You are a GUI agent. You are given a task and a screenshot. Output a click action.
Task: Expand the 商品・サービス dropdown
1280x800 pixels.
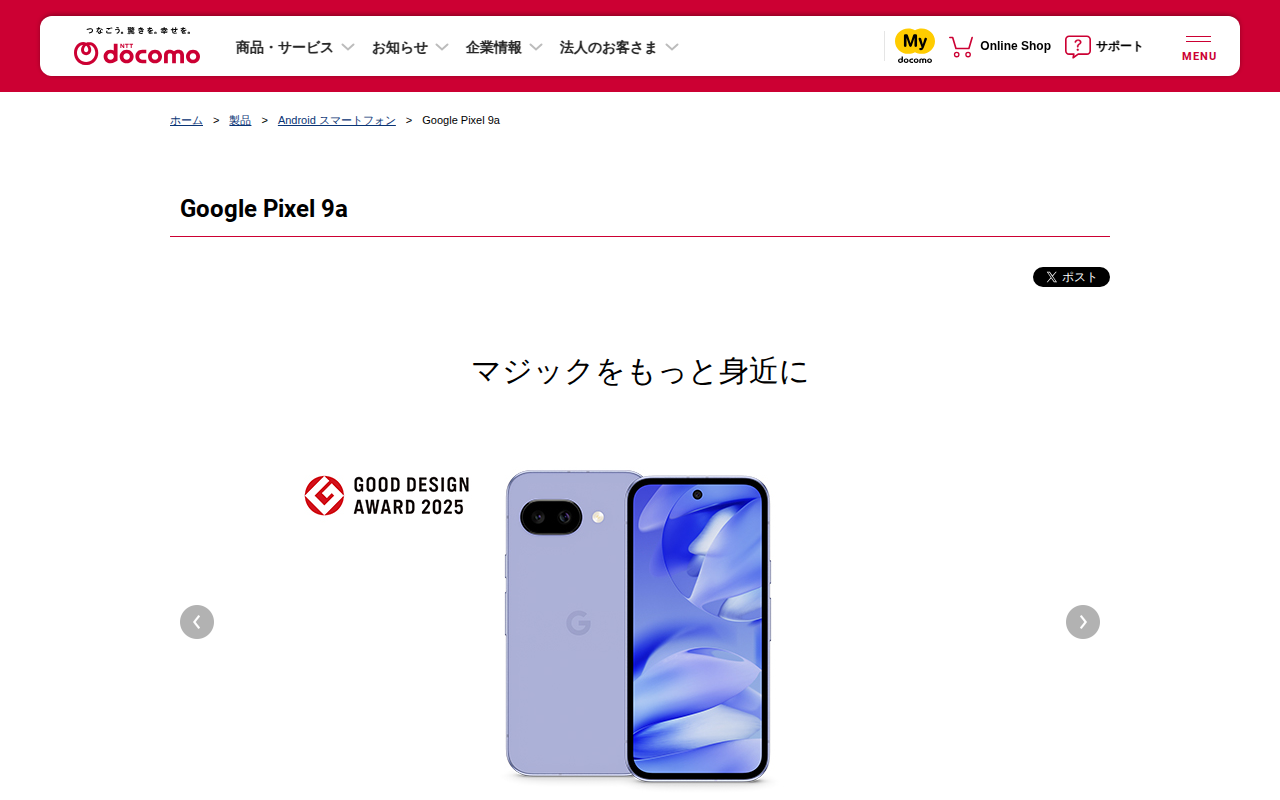(295, 47)
